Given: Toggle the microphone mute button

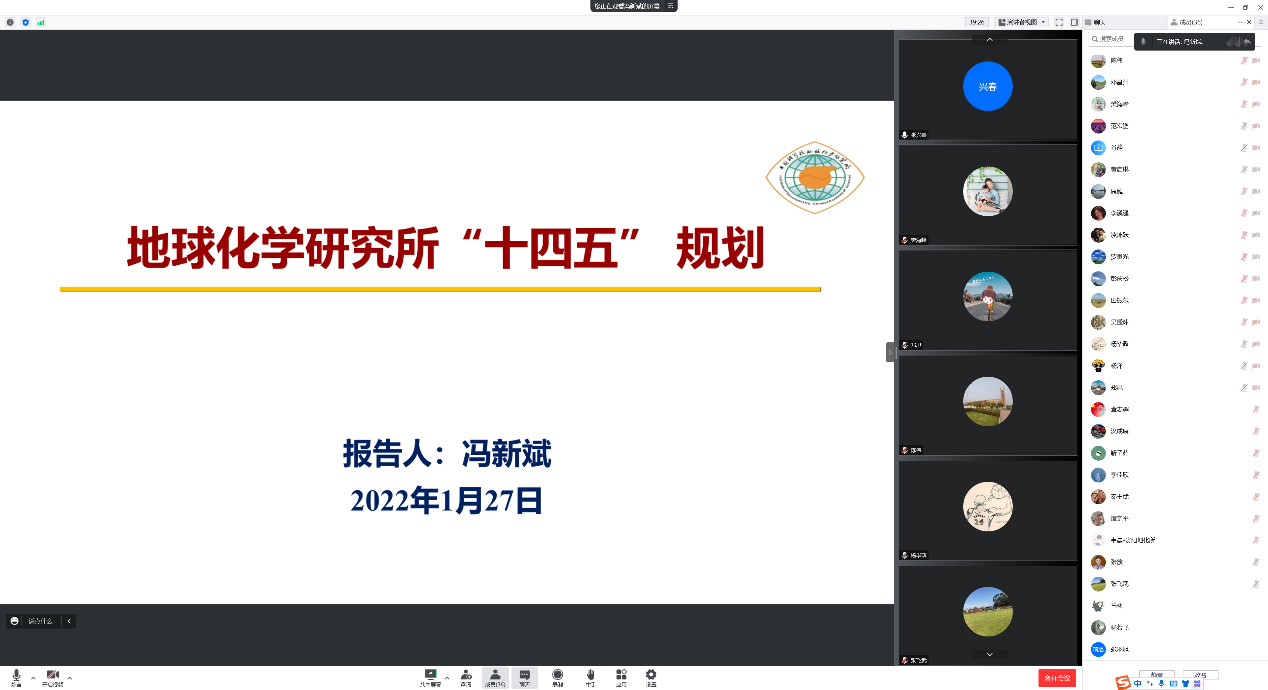Looking at the screenshot, I should (16, 677).
